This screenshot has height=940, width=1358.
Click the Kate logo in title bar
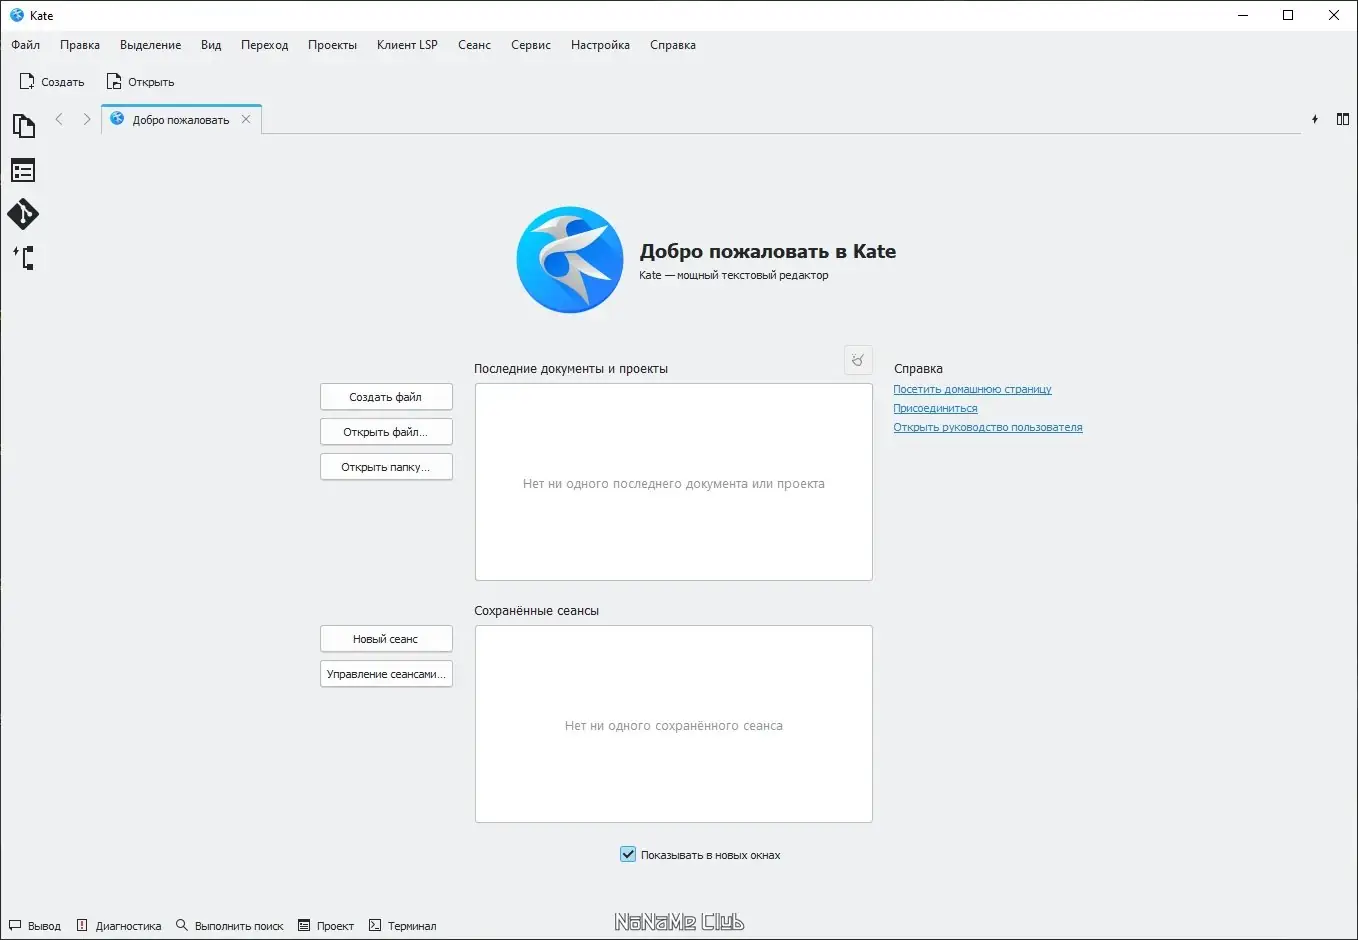pyautogui.click(x=17, y=15)
